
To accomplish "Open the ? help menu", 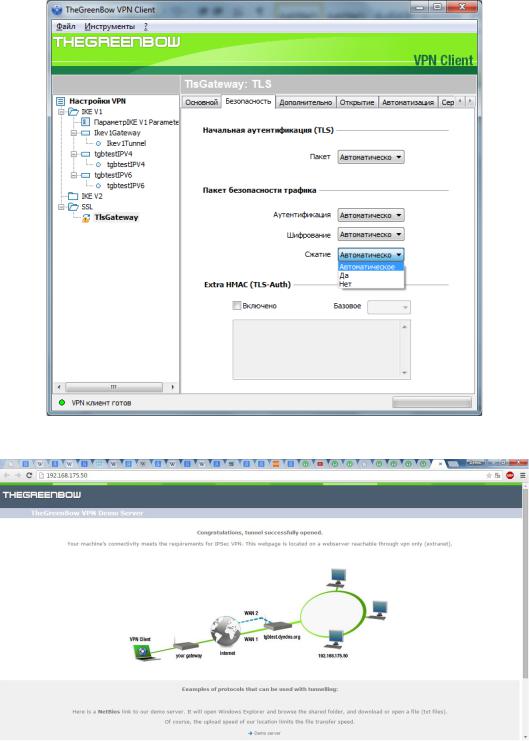I will point(146,26).
